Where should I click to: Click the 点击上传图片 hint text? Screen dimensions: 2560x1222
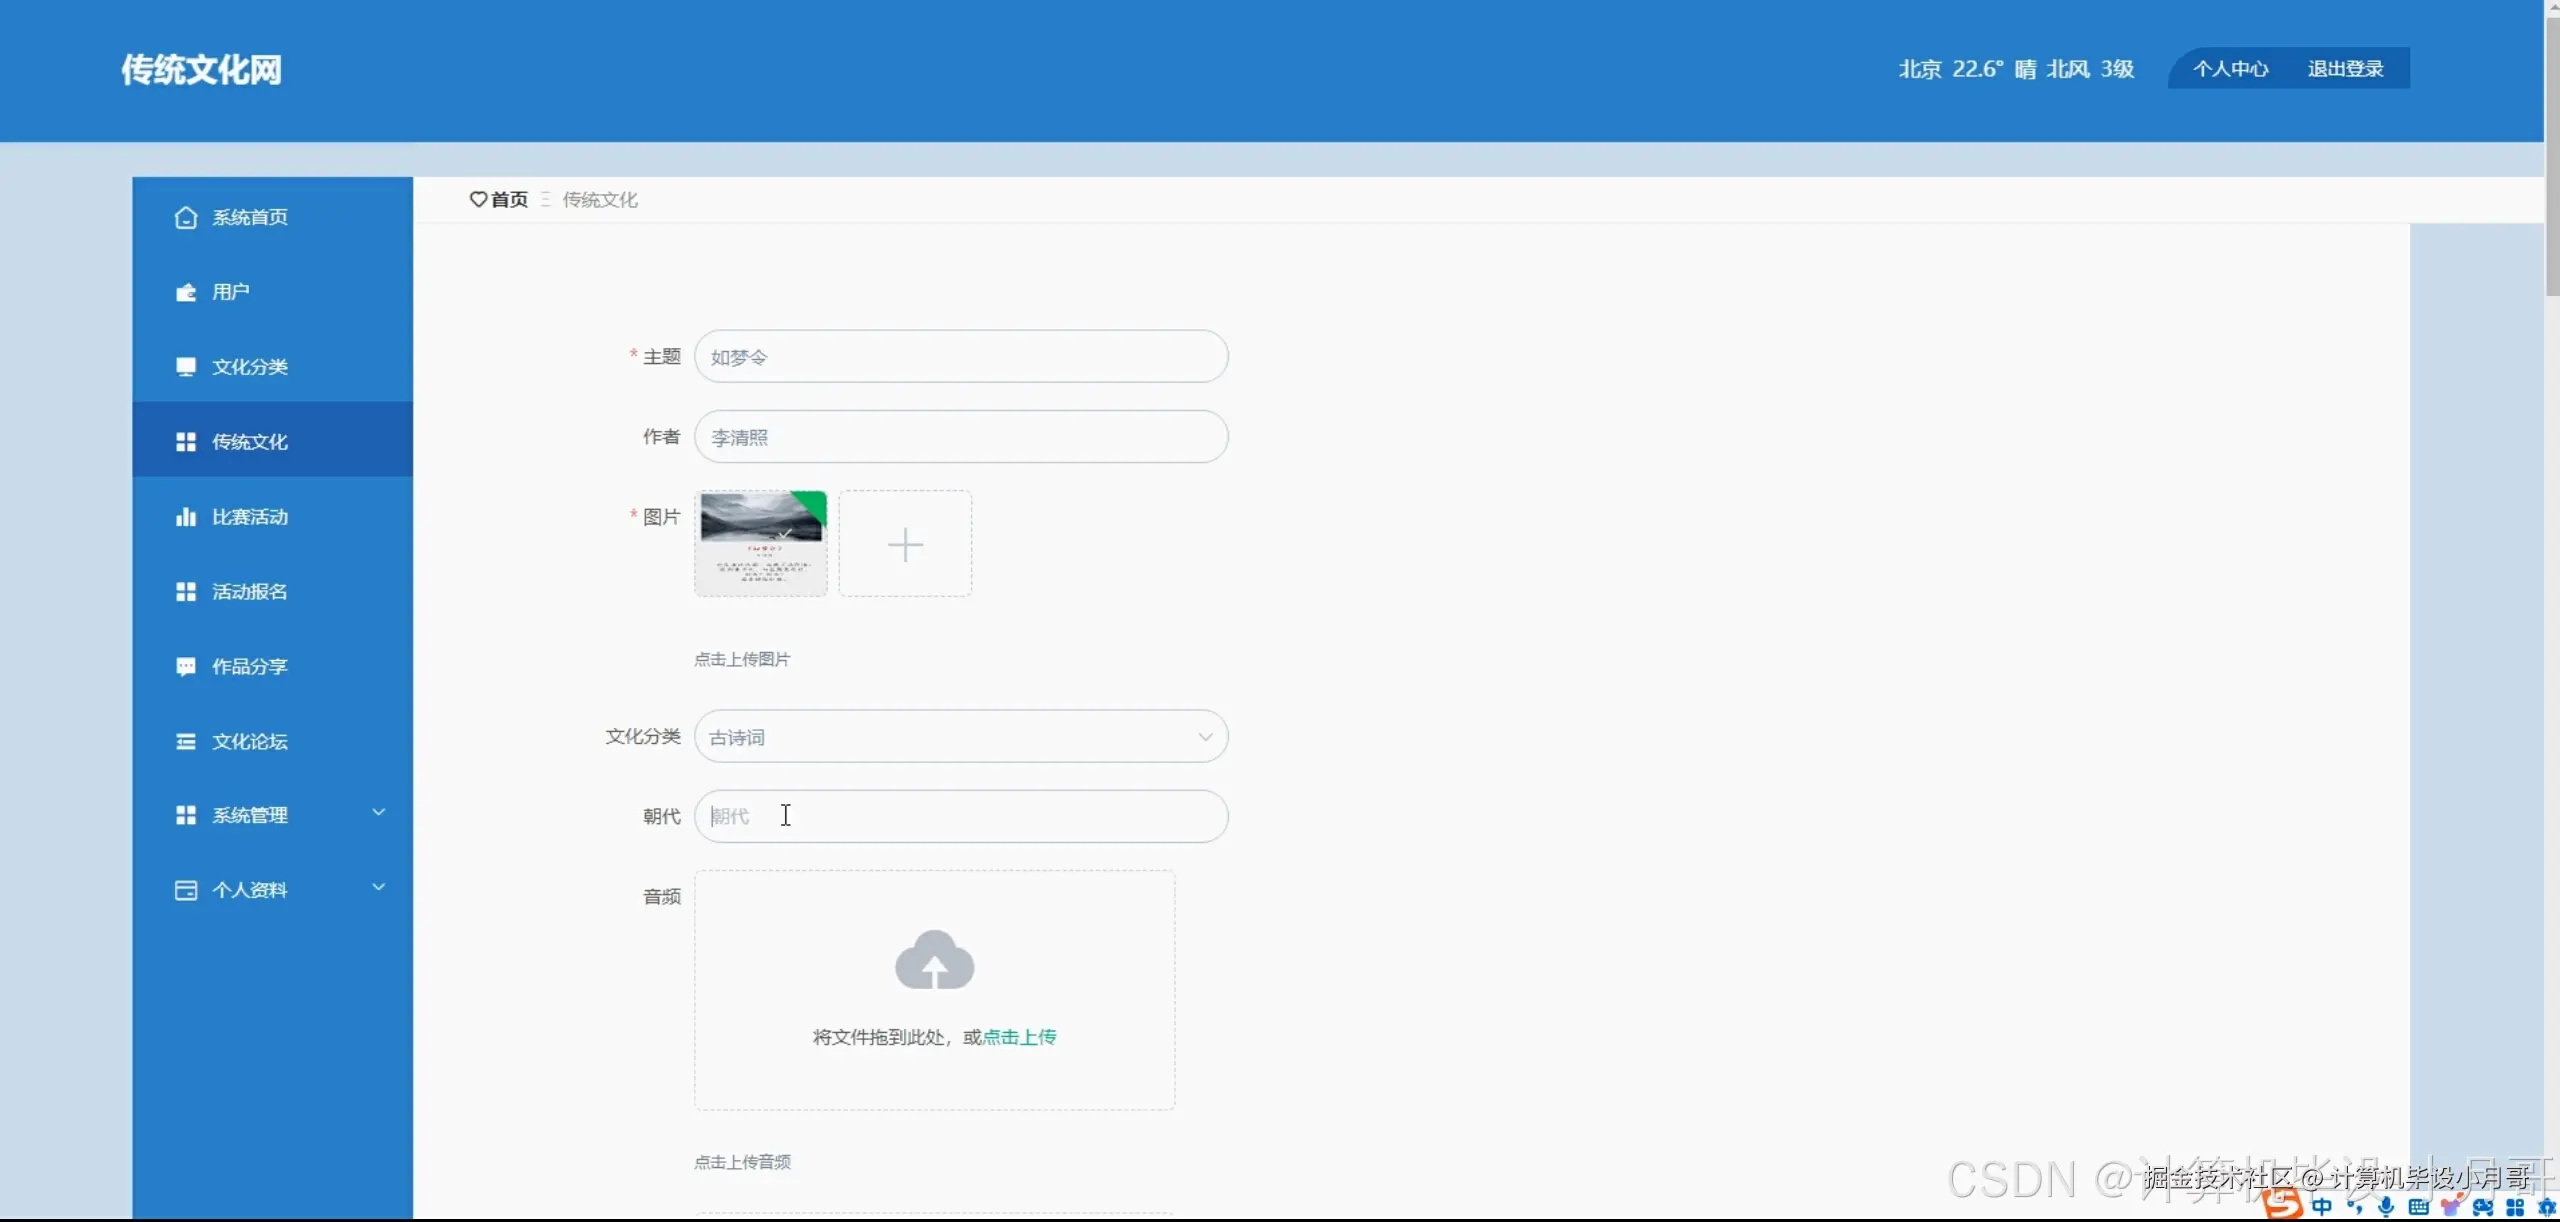(742, 659)
